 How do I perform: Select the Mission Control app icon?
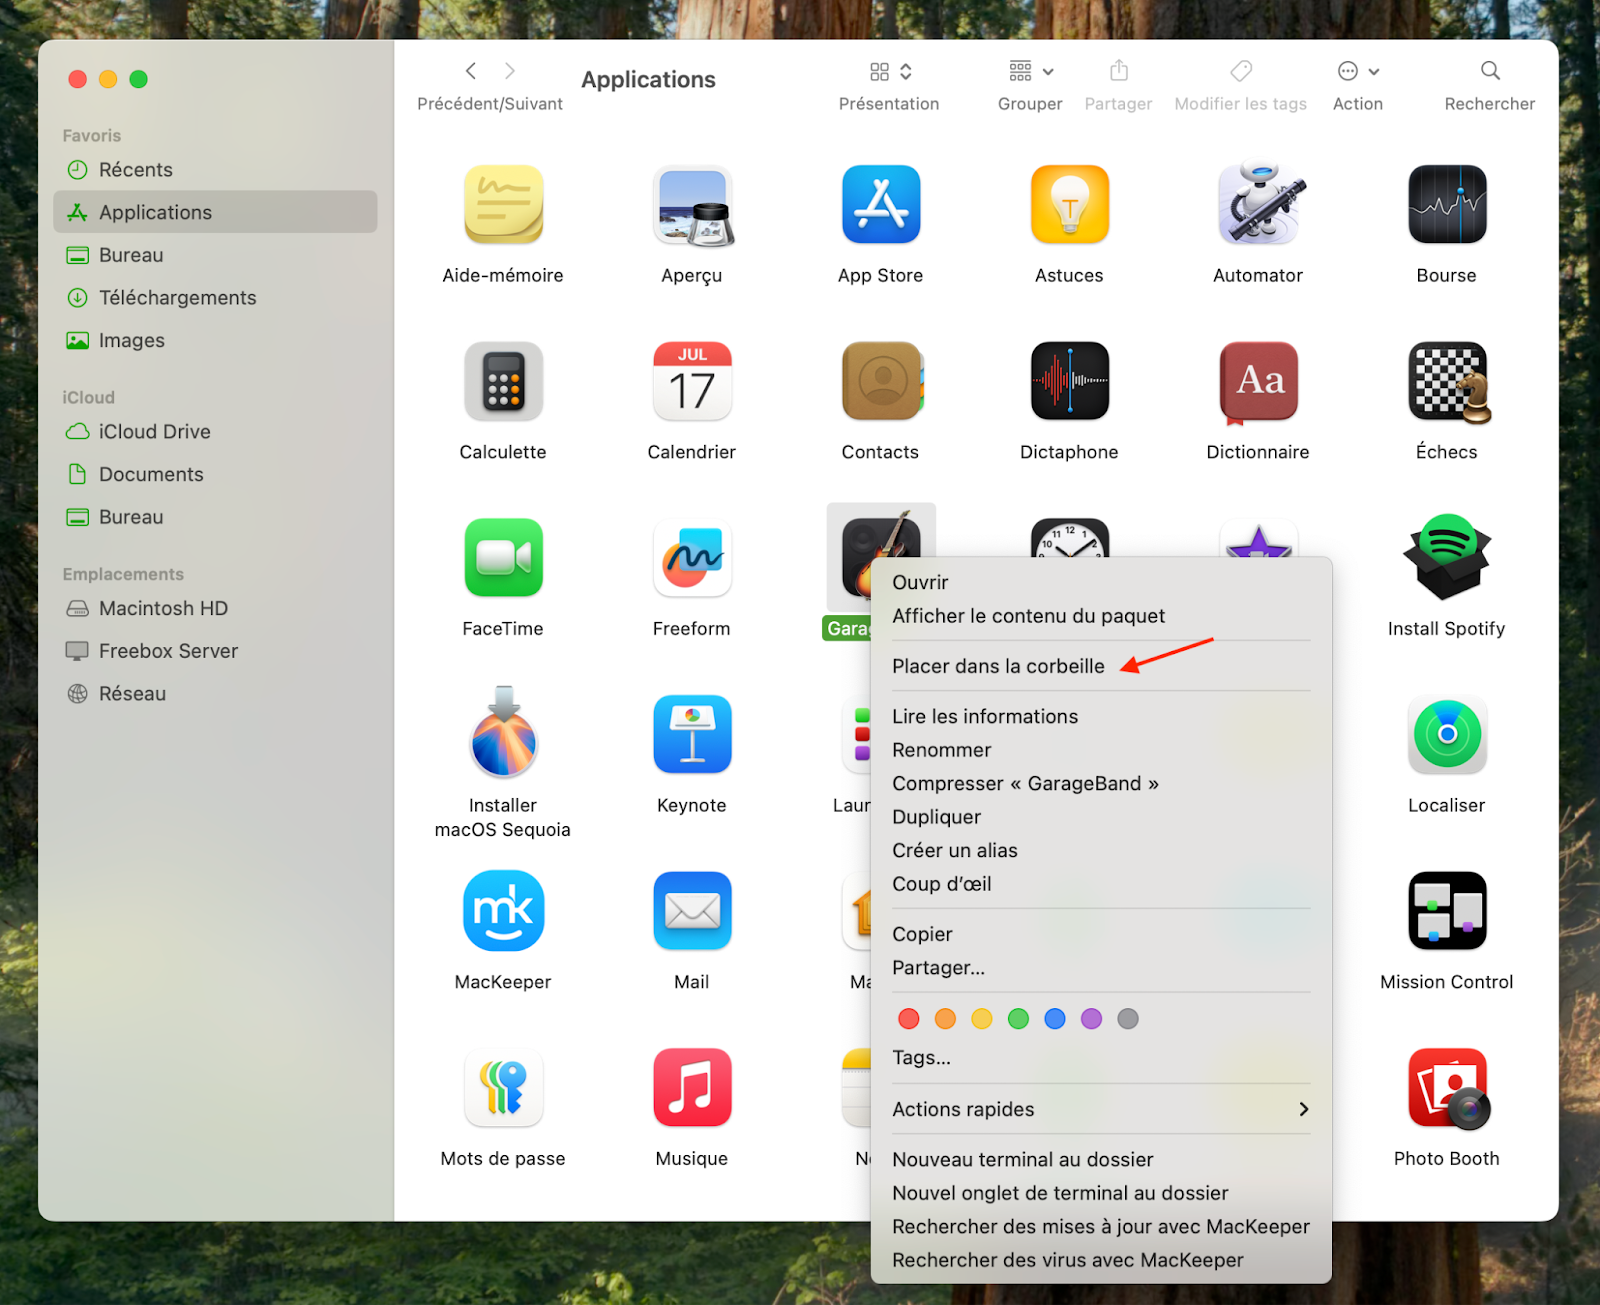point(1446,911)
